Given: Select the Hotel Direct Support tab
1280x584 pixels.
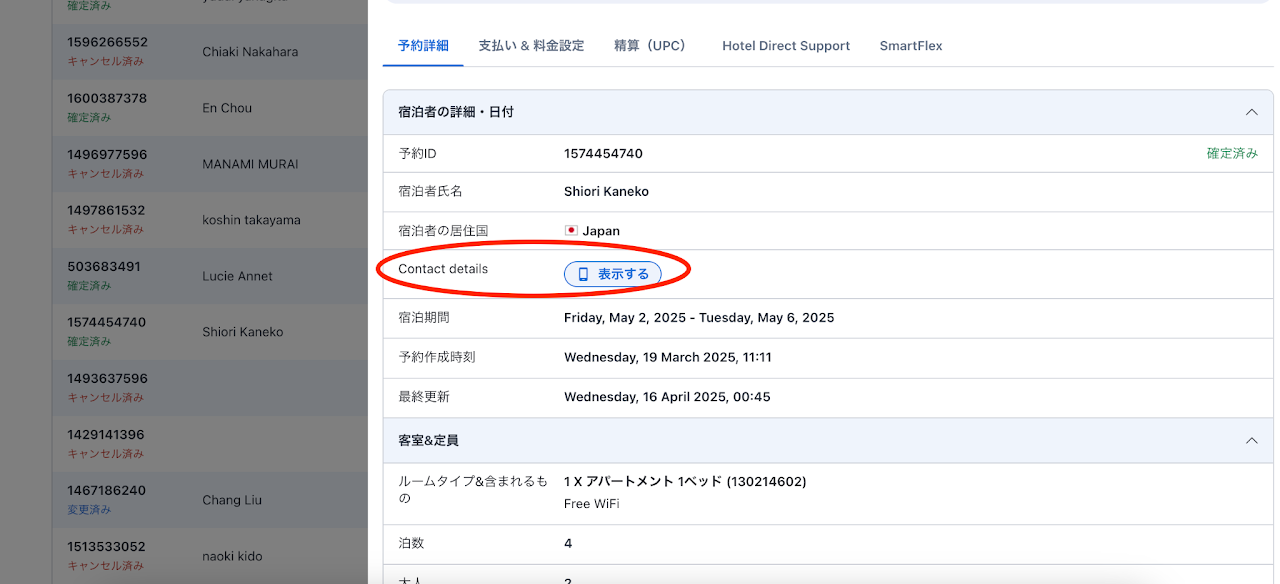Looking at the screenshot, I should tap(786, 46).
